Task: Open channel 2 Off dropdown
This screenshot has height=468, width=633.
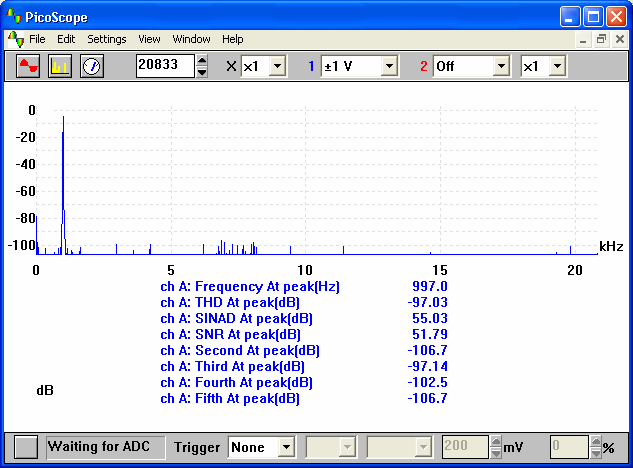Action: [501, 66]
